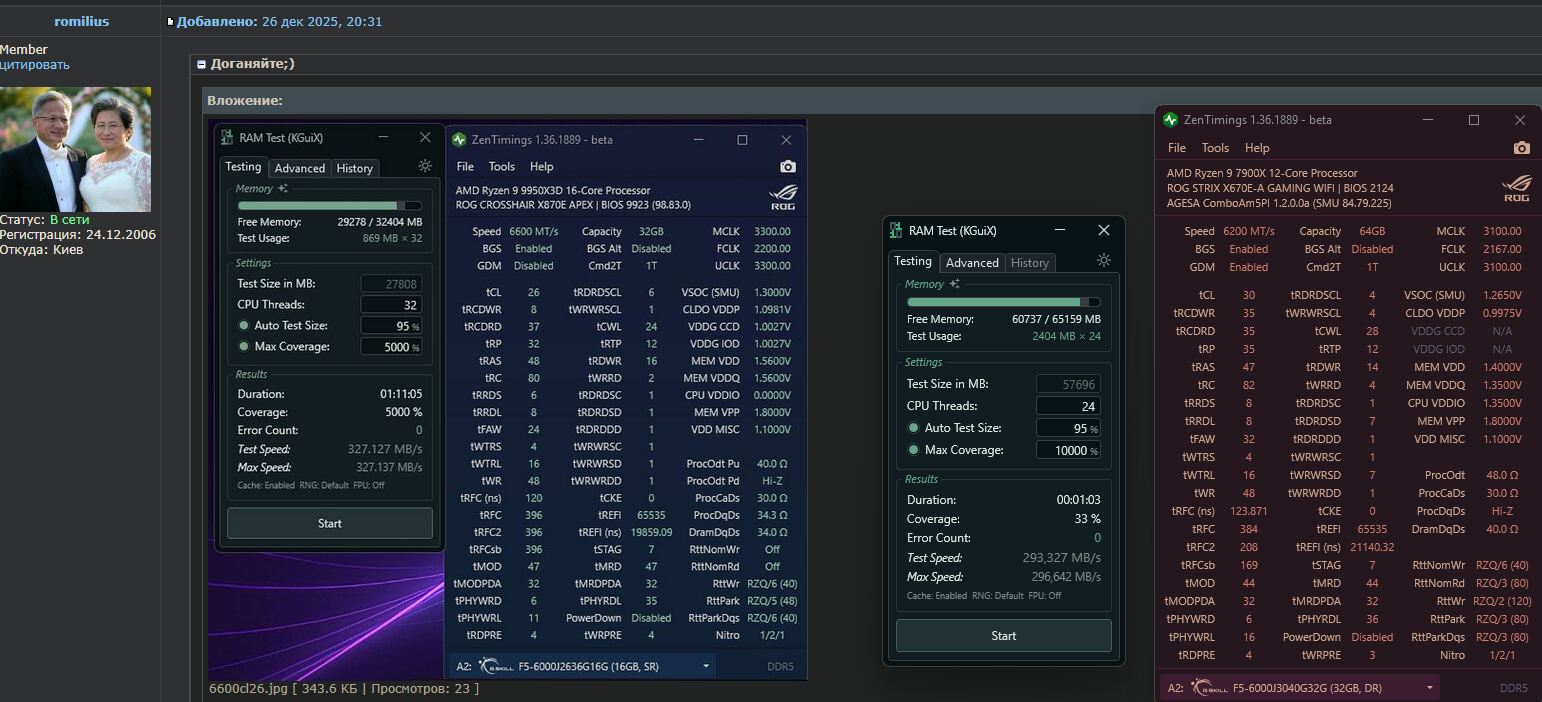Open Tools menu in 7900X ZenTimings
This screenshot has height=702, width=1542.
click(1215, 148)
